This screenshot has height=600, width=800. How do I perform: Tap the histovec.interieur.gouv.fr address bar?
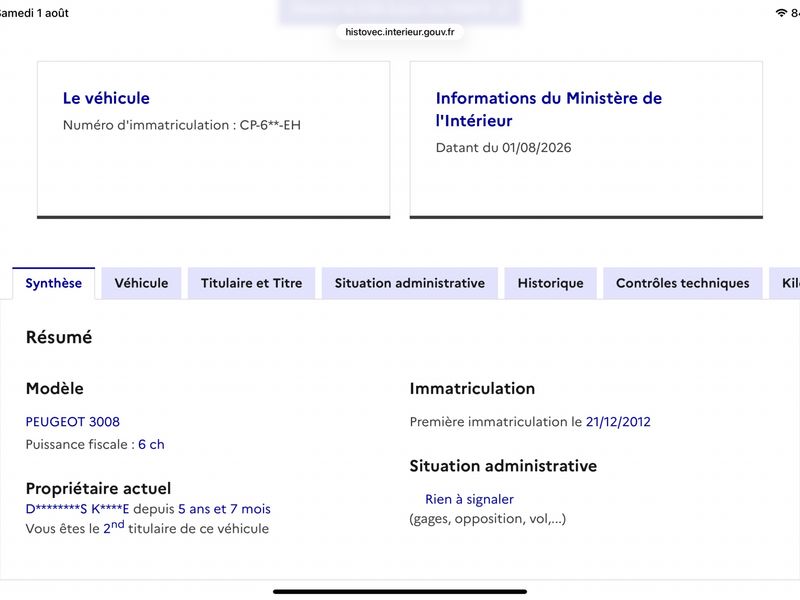(x=400, y=32)
